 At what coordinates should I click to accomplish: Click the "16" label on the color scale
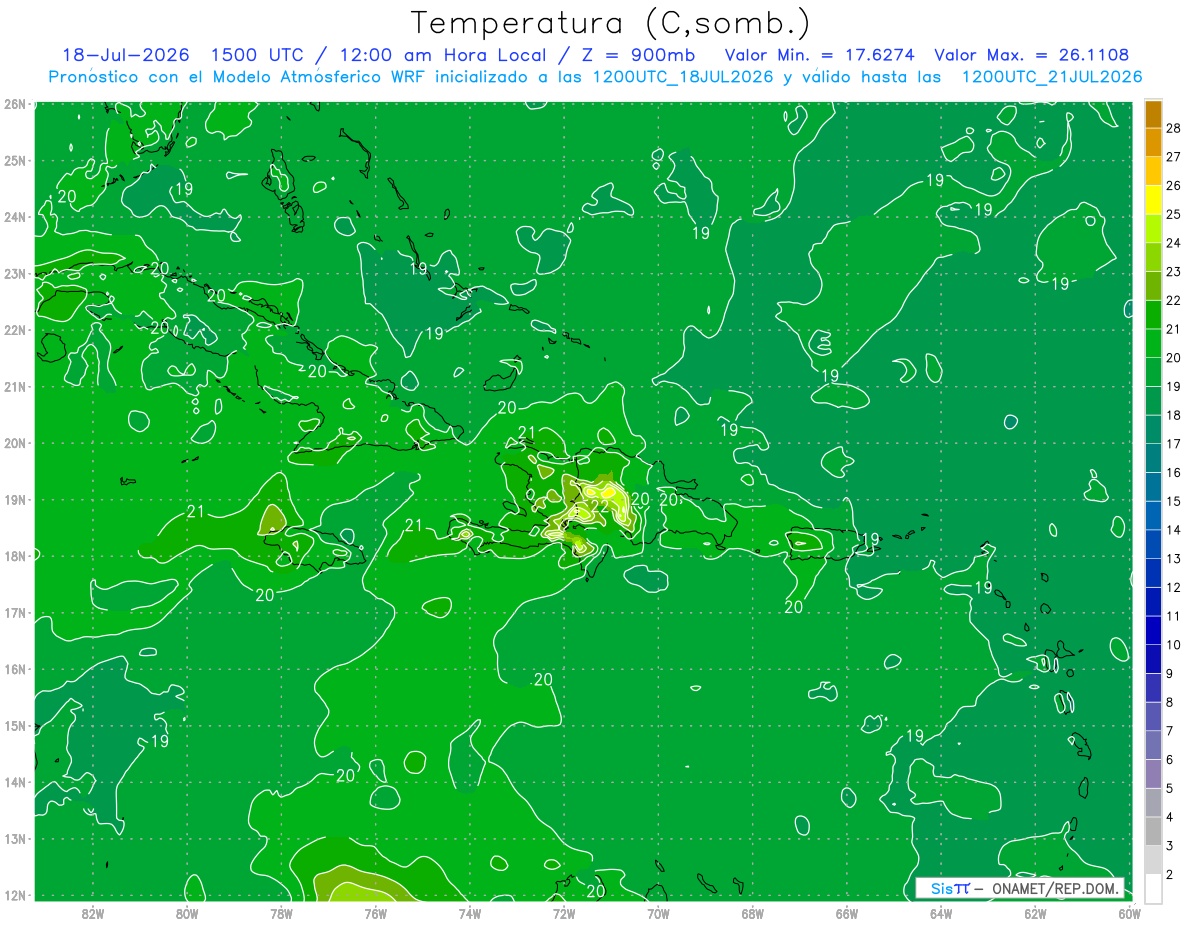point(1175,473)
